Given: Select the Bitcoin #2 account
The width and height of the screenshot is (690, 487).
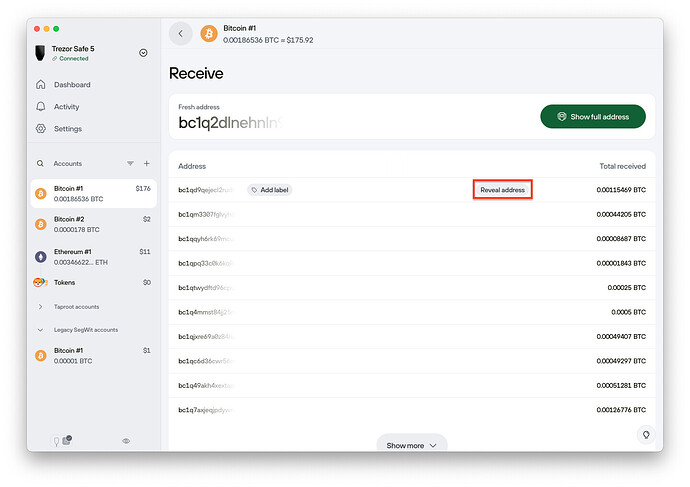Looking at the screenshot, I should coord(94,224).
